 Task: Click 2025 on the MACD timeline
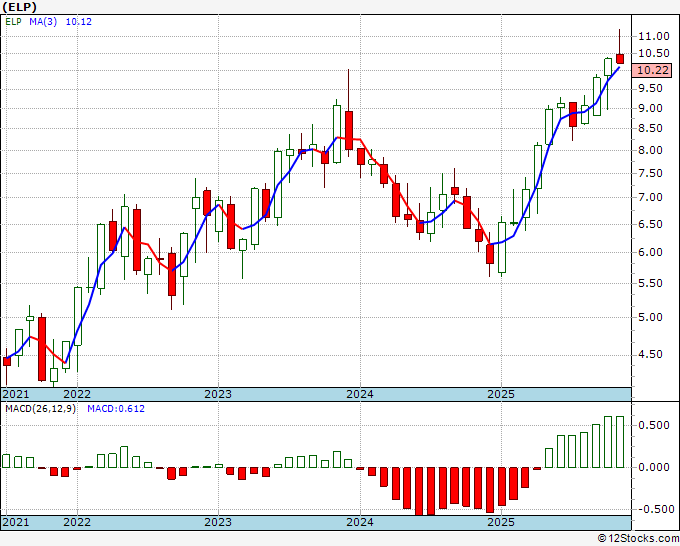(501, 522)
